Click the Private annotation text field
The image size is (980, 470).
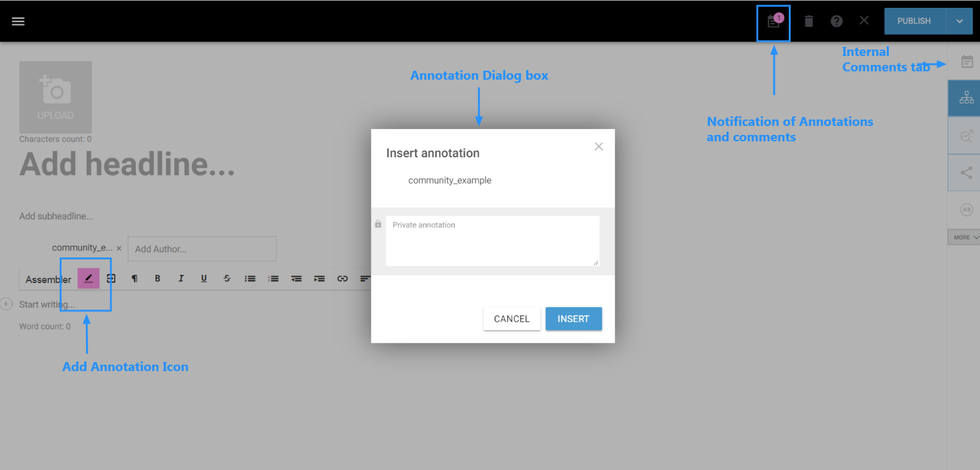coord(492,241)
